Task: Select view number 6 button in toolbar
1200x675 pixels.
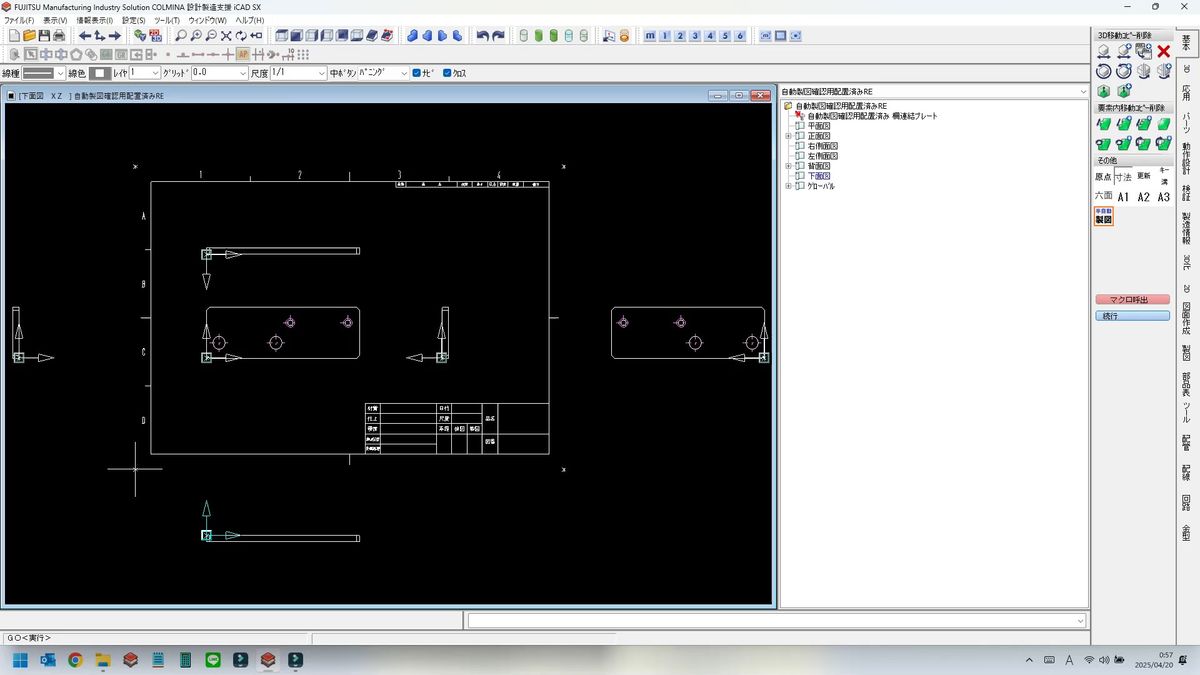Action: pyautogui.click(x=740, y=36)
